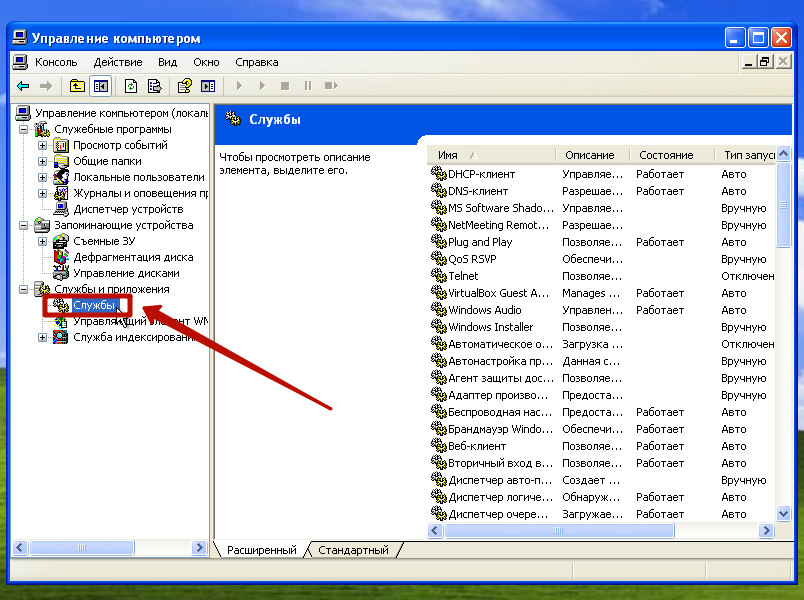Toggle the Show/Hide console tree button
This screenshot has height=600, width=804.
100,86
